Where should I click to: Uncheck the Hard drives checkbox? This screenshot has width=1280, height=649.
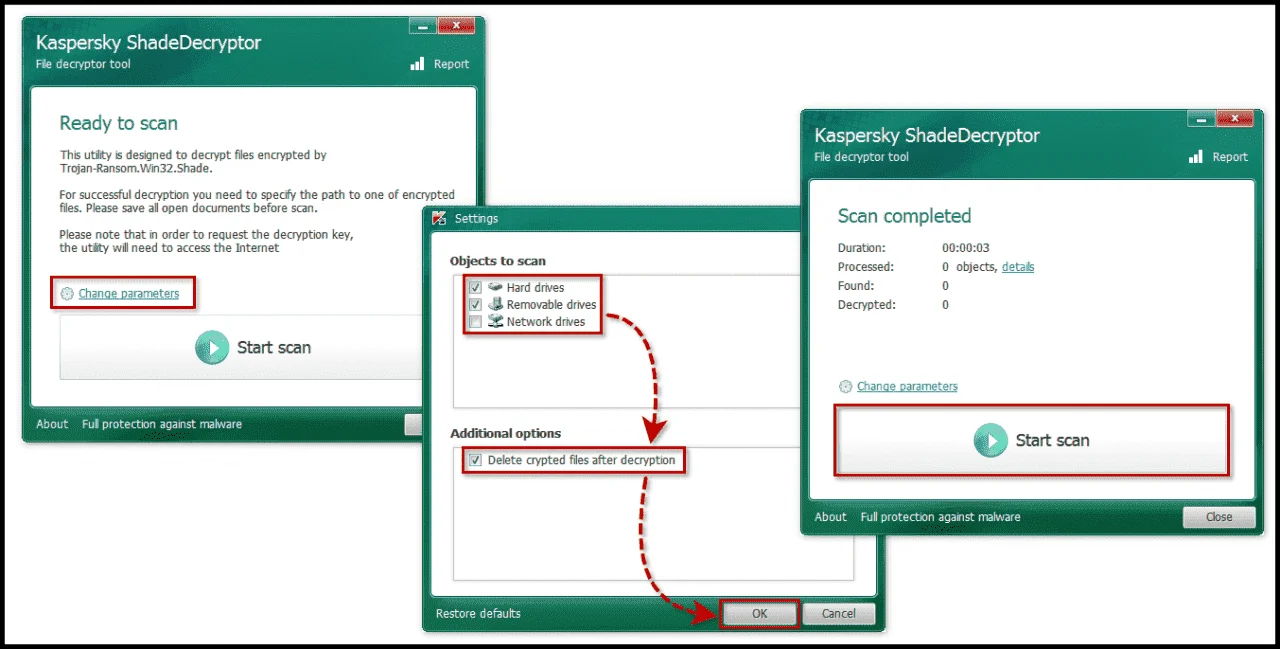[476, 287]
